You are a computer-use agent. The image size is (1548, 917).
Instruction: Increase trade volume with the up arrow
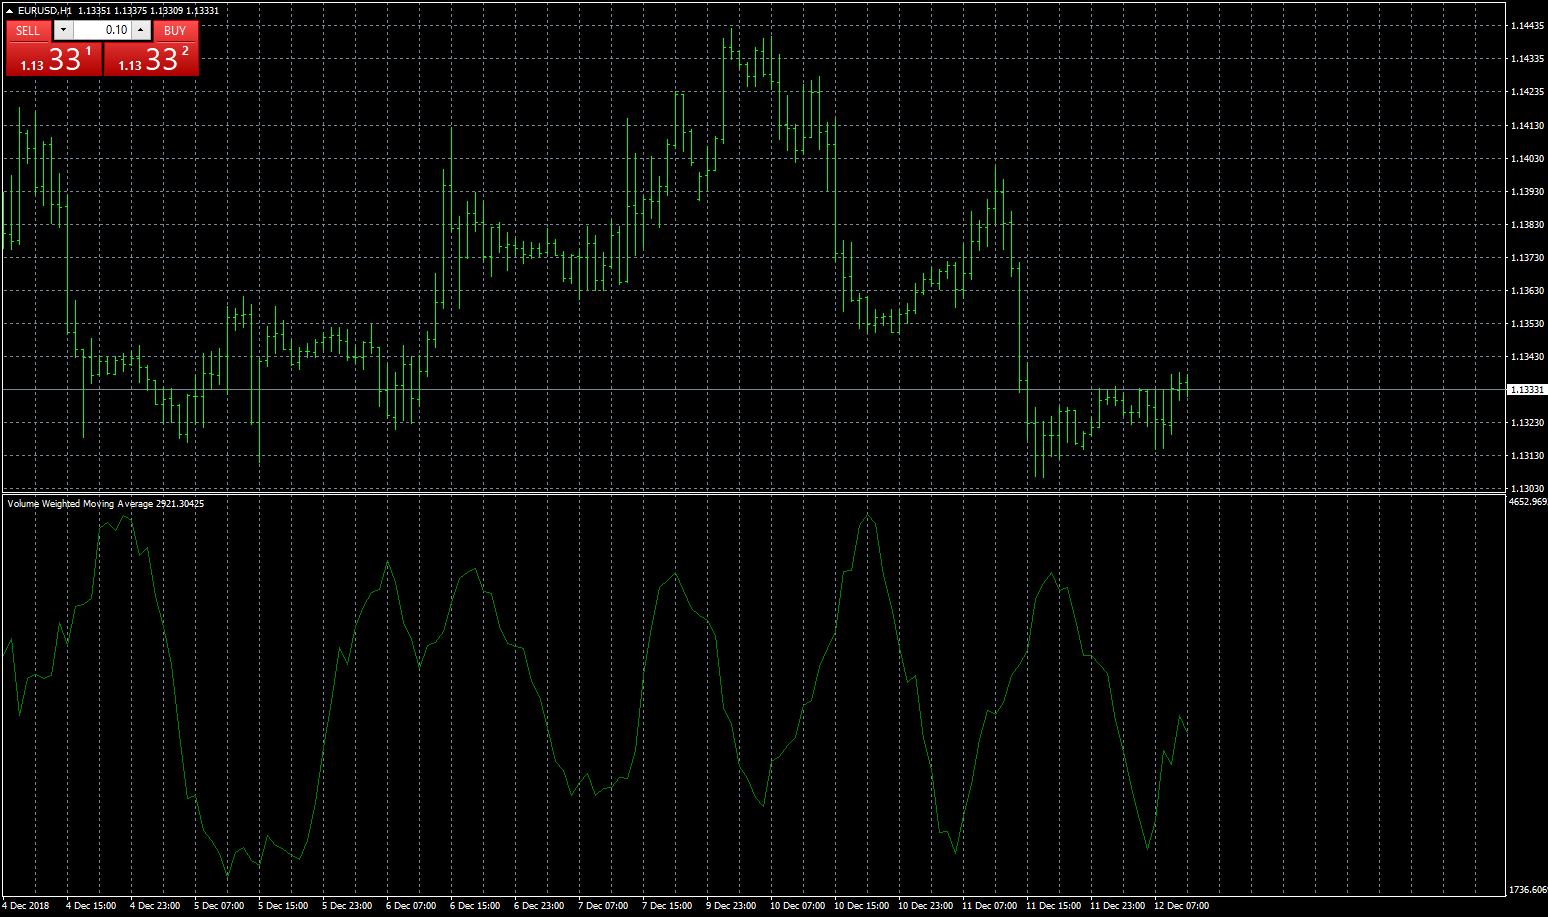click(141, 30)
